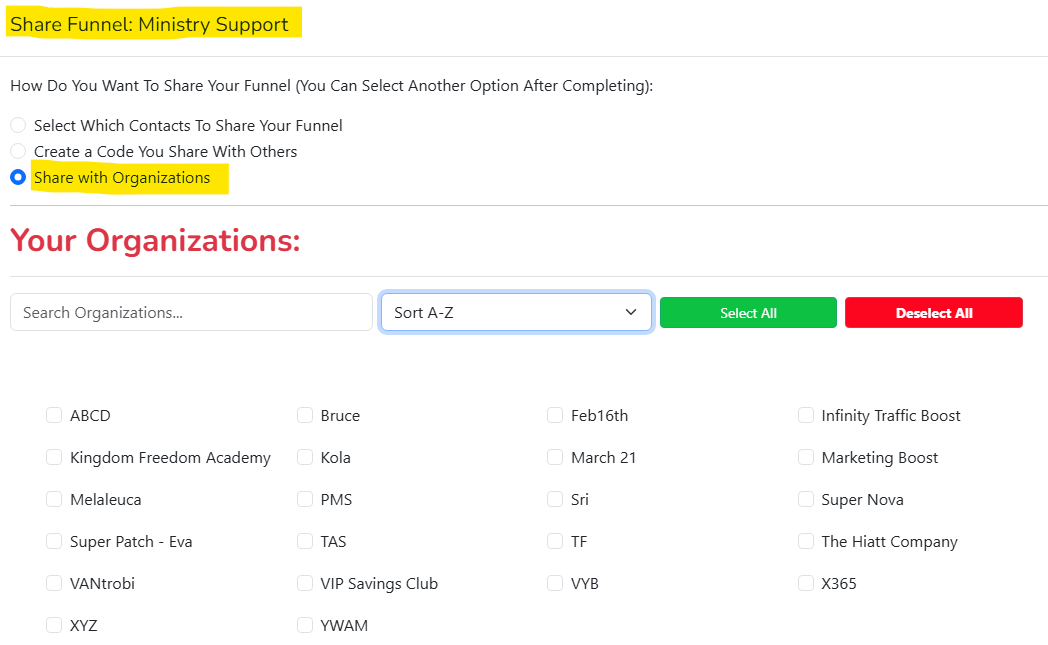Focus the Search Organizations field
1048x645 pixels.
tap(191, 312)
